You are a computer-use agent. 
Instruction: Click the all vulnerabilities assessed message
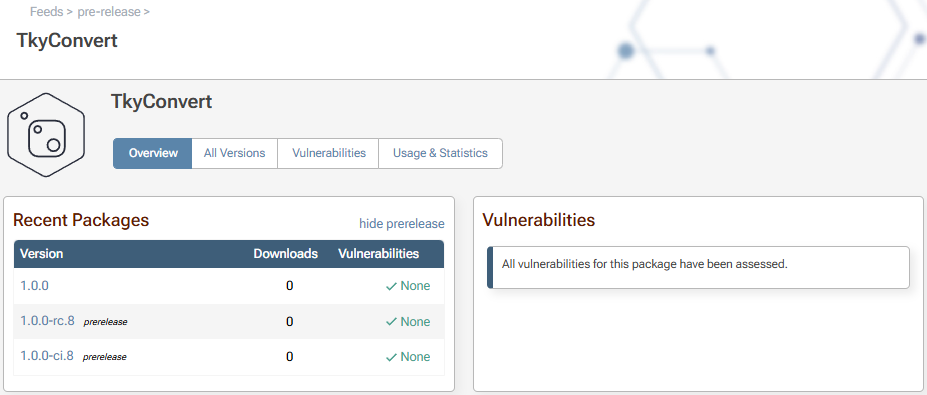644,264
